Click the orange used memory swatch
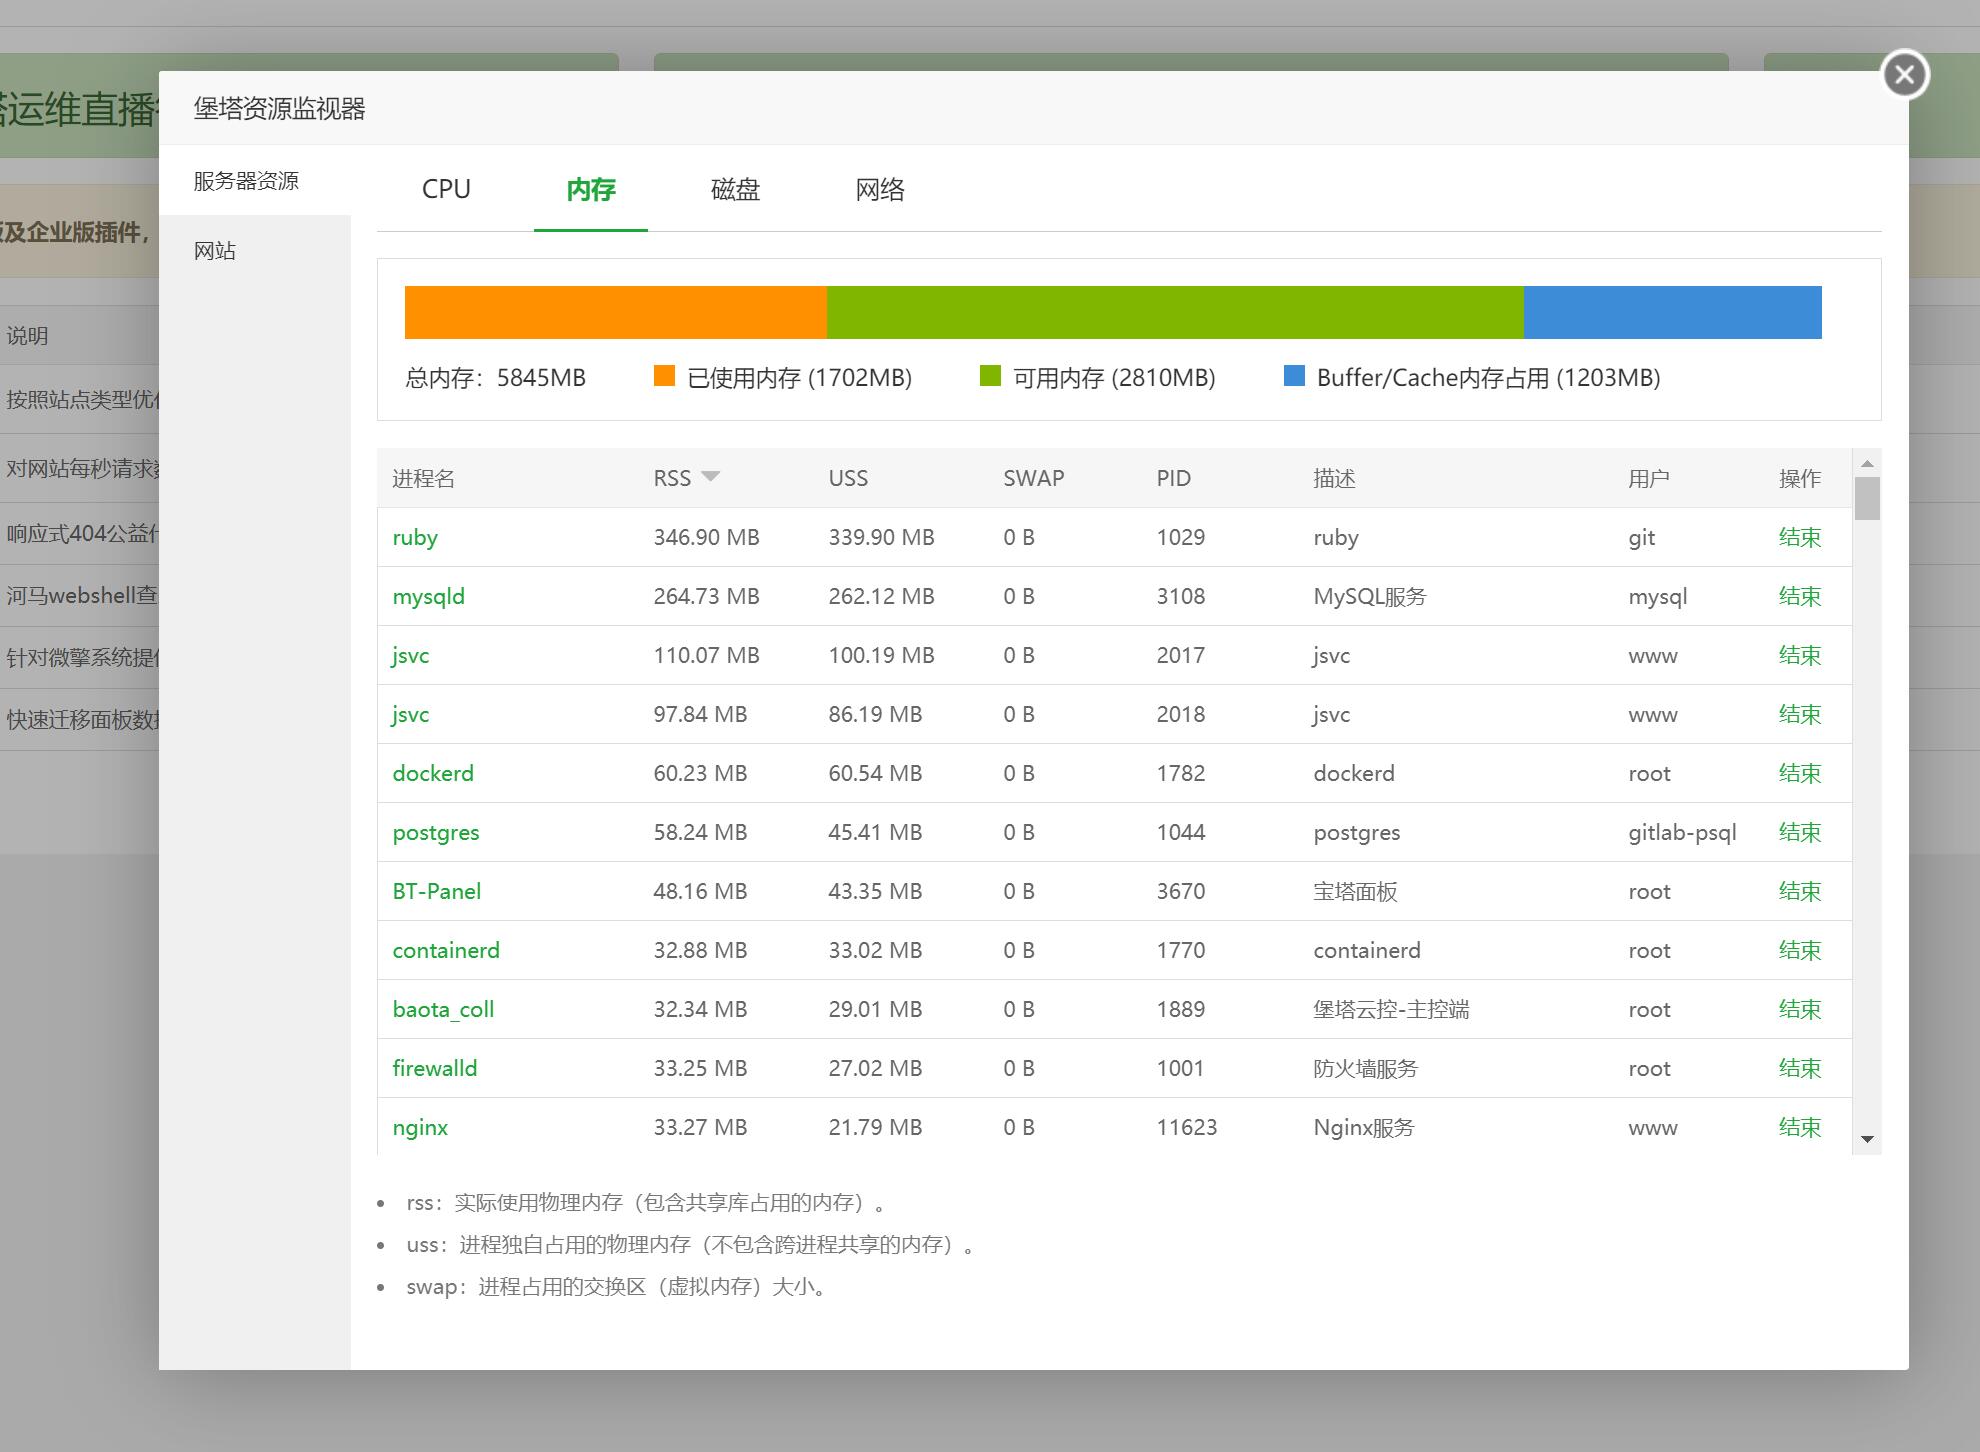 click(664, 376)
